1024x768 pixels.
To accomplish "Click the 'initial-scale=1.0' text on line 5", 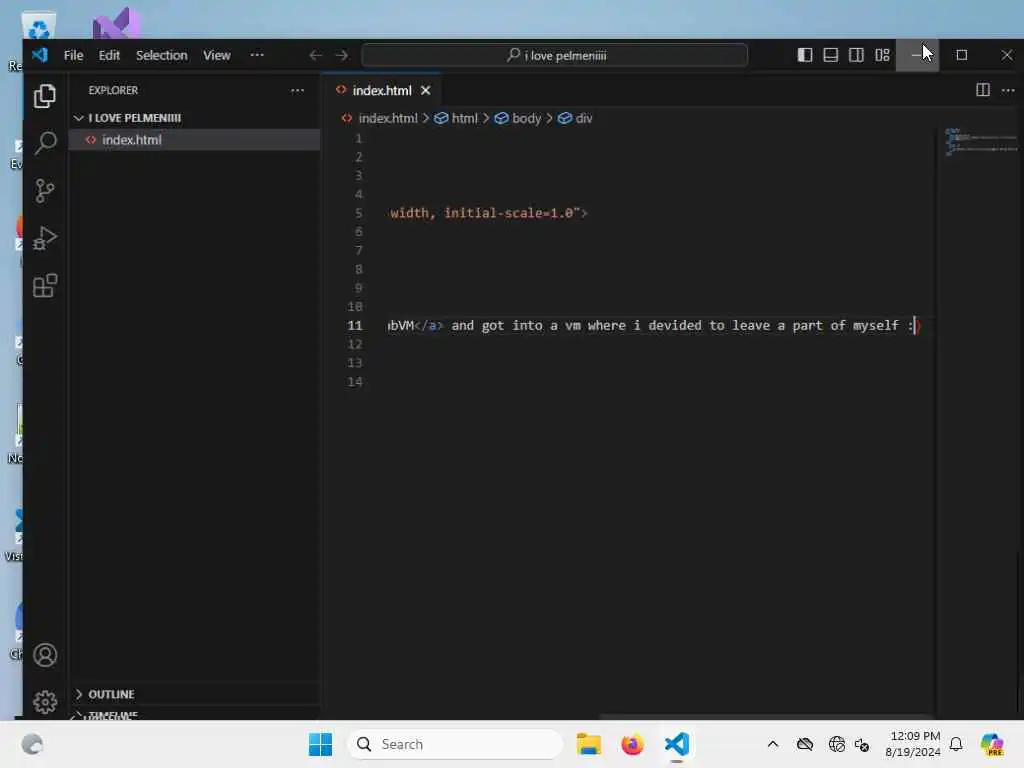I will [x=509, y=213].
